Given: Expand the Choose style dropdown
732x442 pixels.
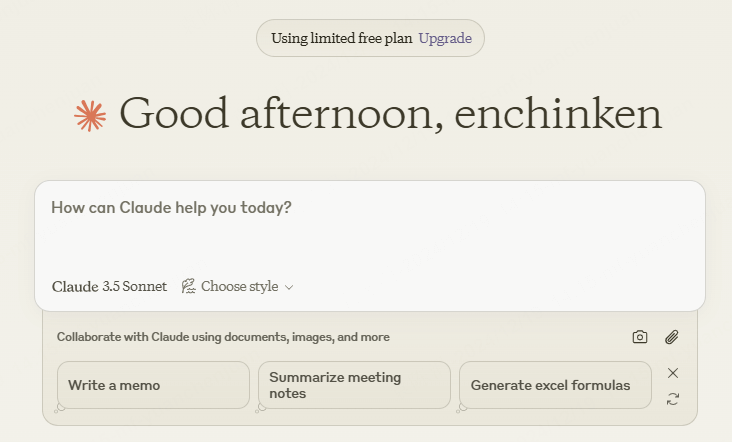Looking at the screenshot, I should click(237, 286).
